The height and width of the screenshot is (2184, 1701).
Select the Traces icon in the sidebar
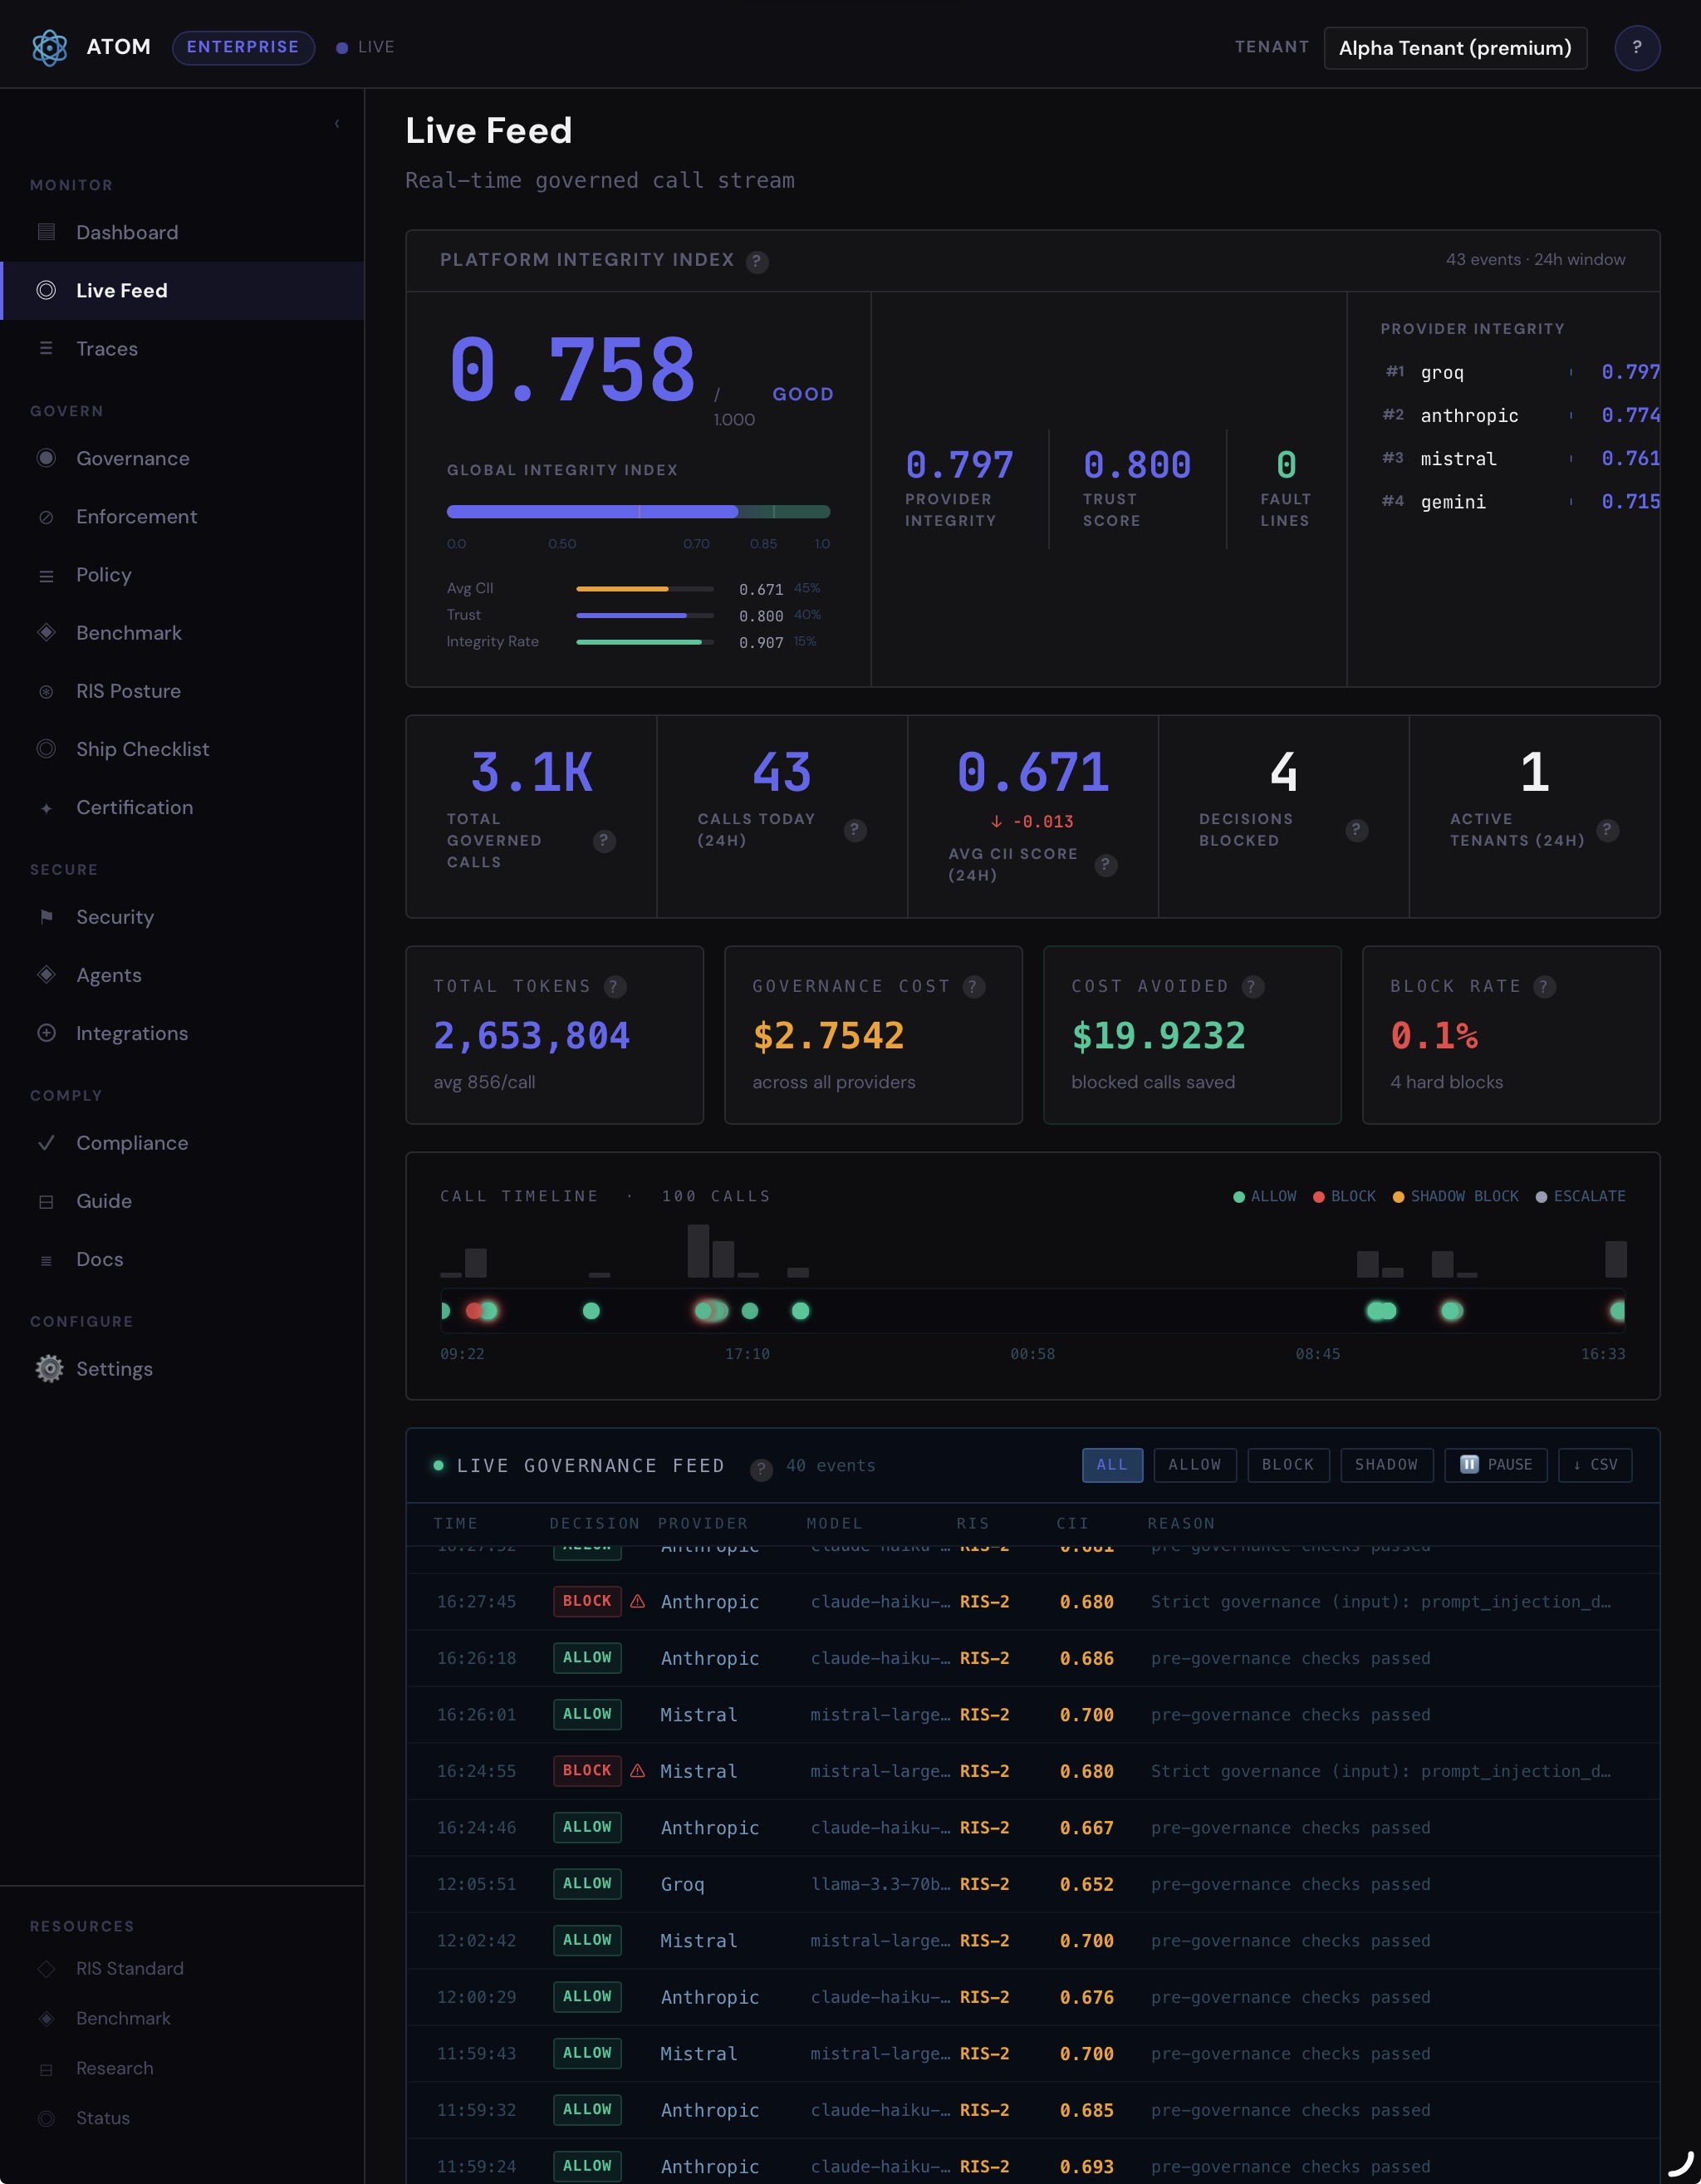[x=47, y=348]
